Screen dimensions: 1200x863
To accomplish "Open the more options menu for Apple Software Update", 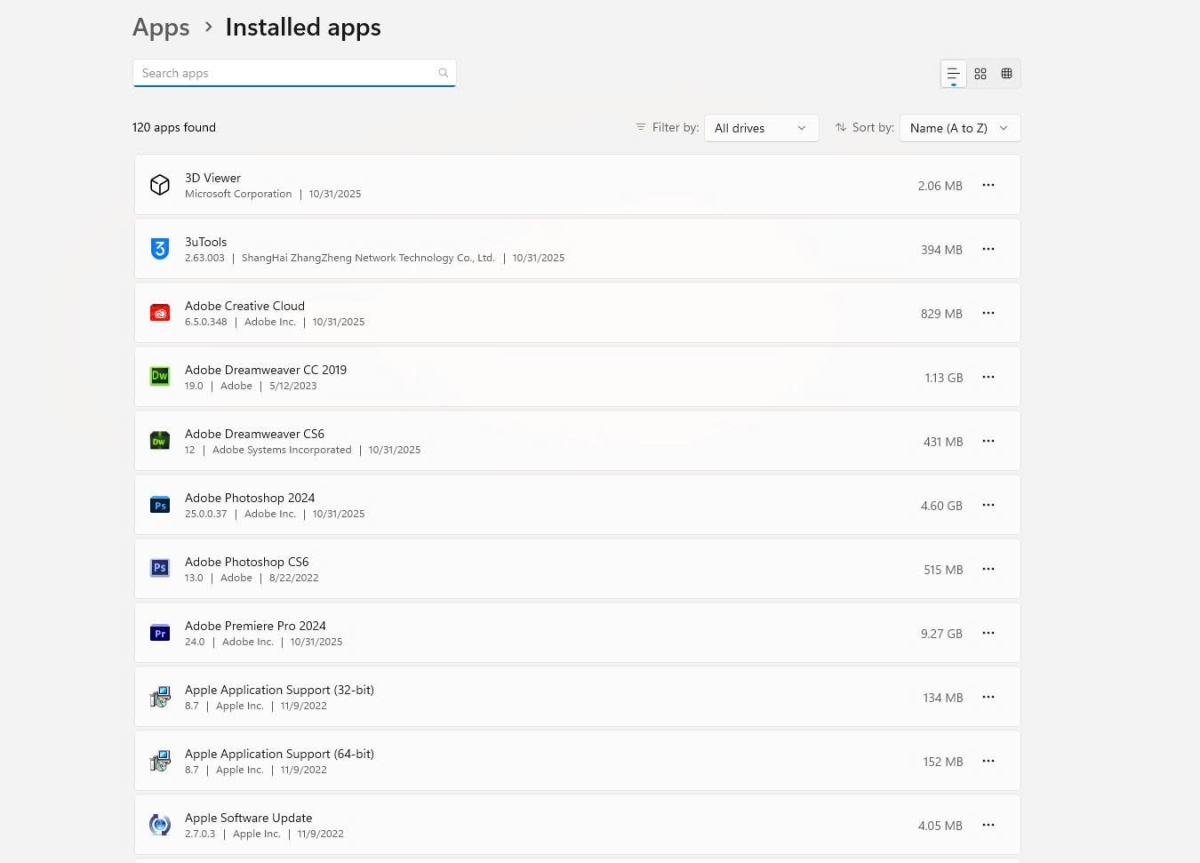I will [x=988, y=824].
